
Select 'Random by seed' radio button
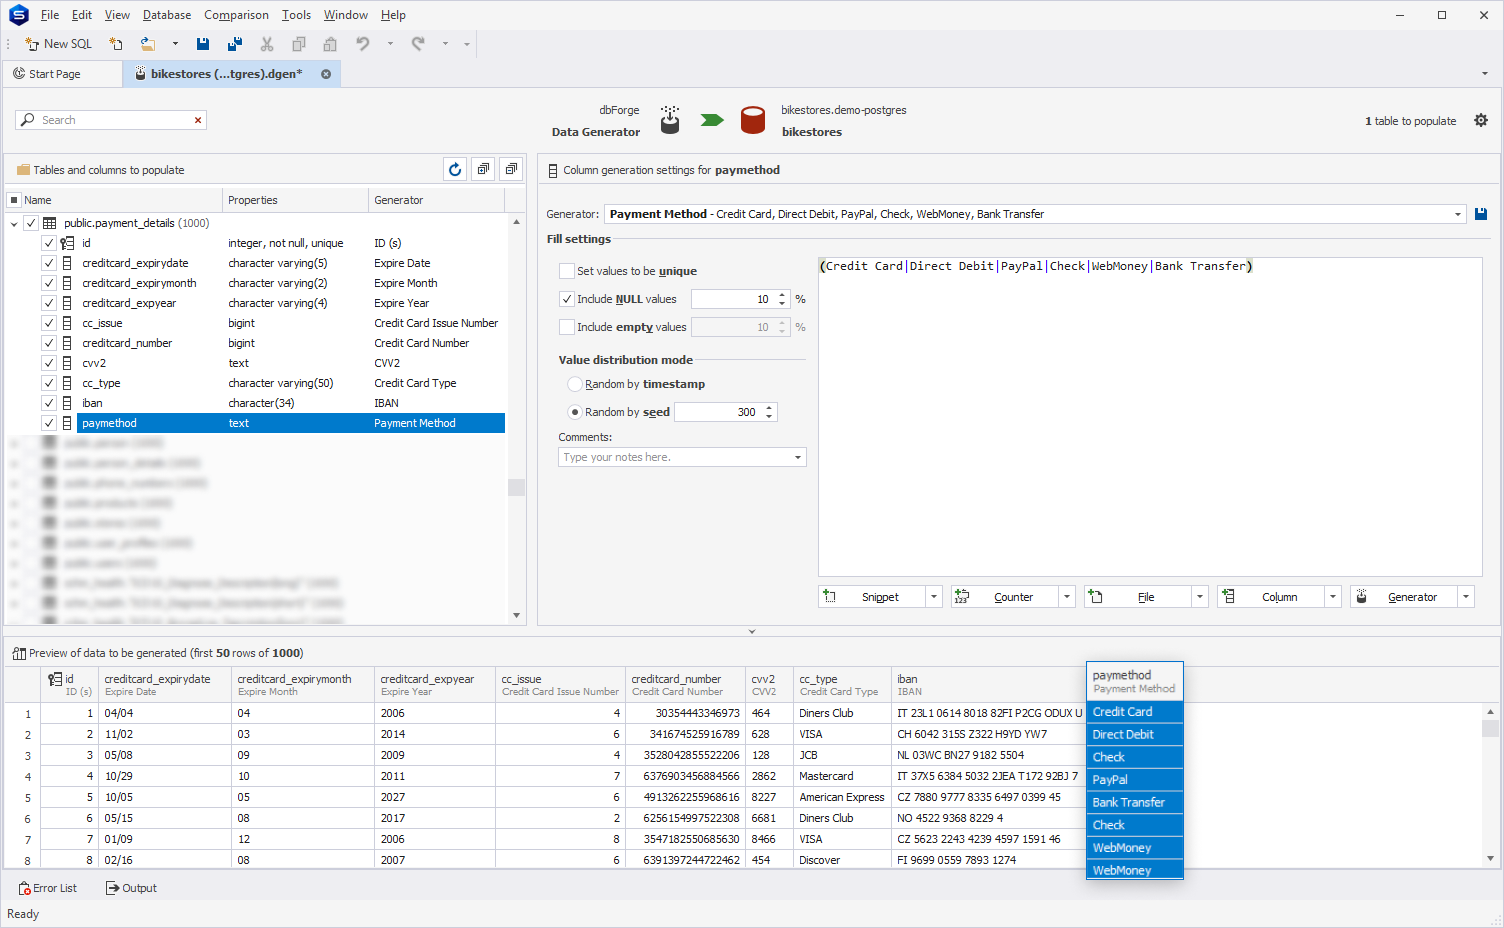click(x=574, y=412)
